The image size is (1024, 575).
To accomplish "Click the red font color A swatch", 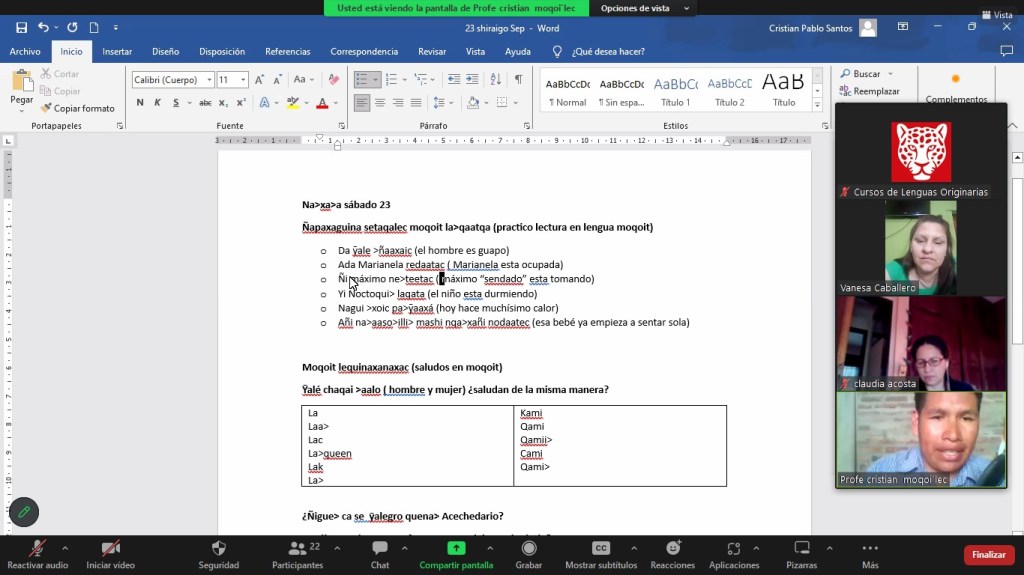I will click(321, 103).
